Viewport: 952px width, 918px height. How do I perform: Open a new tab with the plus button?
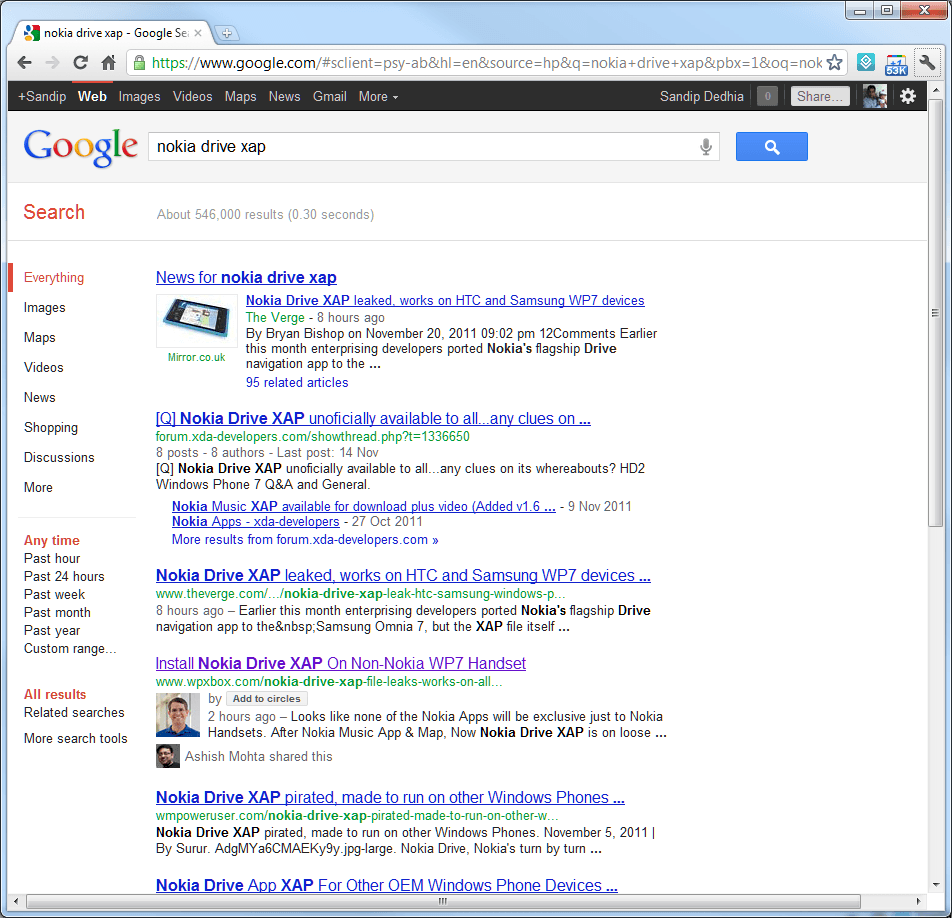click(226, 33)
